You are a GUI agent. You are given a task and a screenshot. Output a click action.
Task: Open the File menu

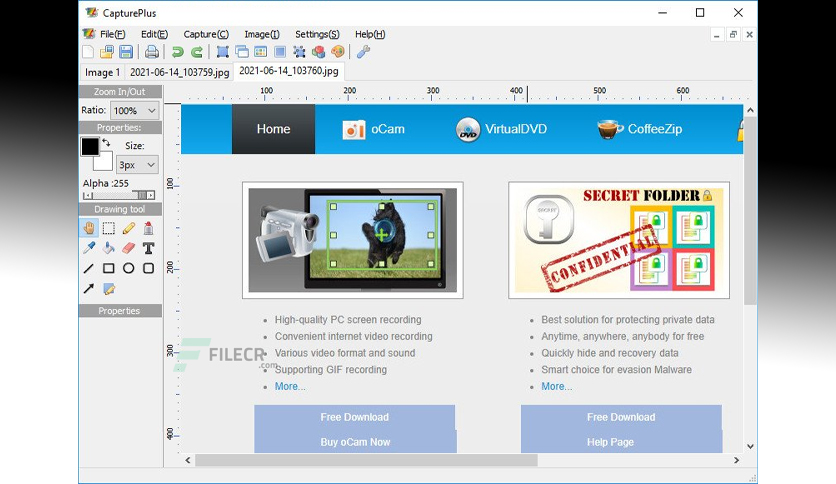coord(112,34)
